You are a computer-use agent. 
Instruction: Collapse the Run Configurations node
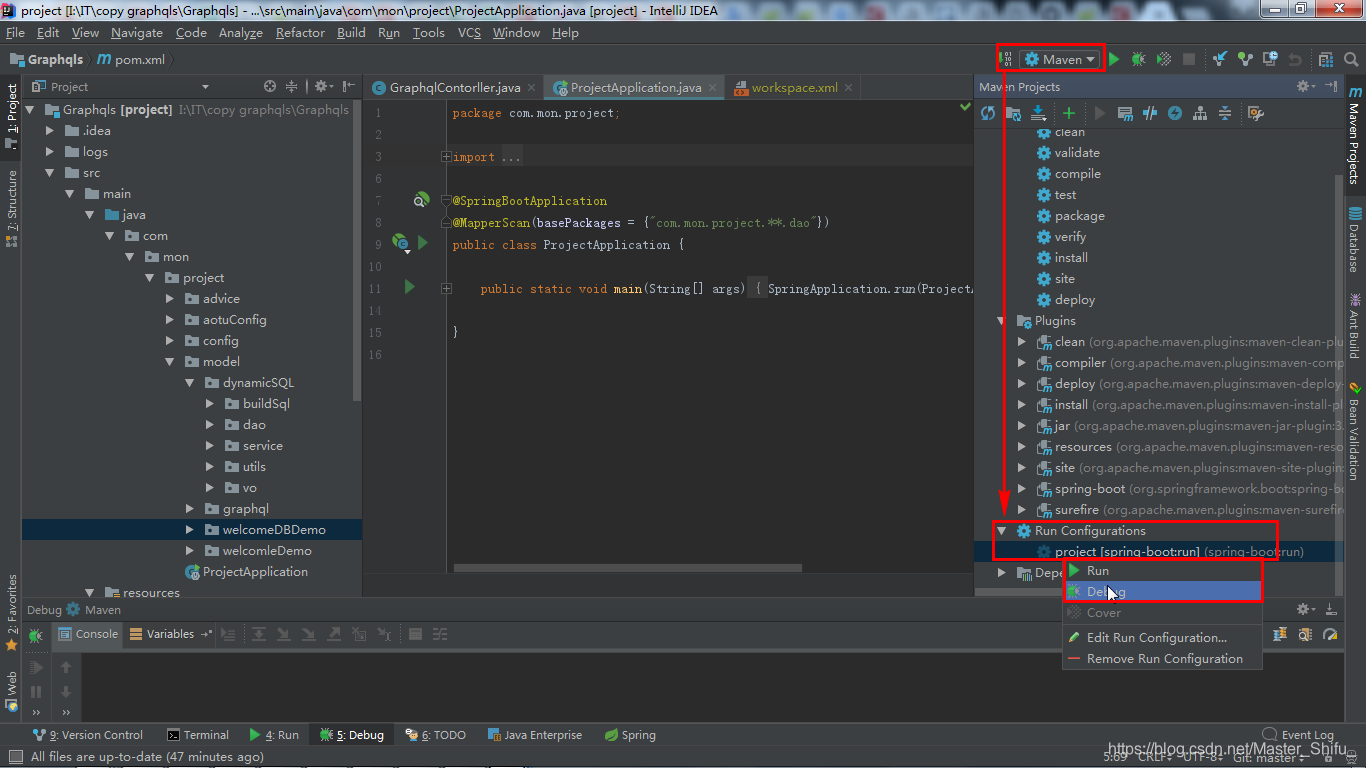click(x=1002, y=531)
